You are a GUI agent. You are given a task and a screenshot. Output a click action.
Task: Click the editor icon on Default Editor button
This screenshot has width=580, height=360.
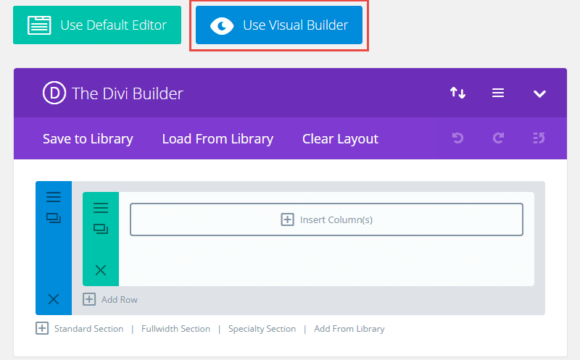39,25
